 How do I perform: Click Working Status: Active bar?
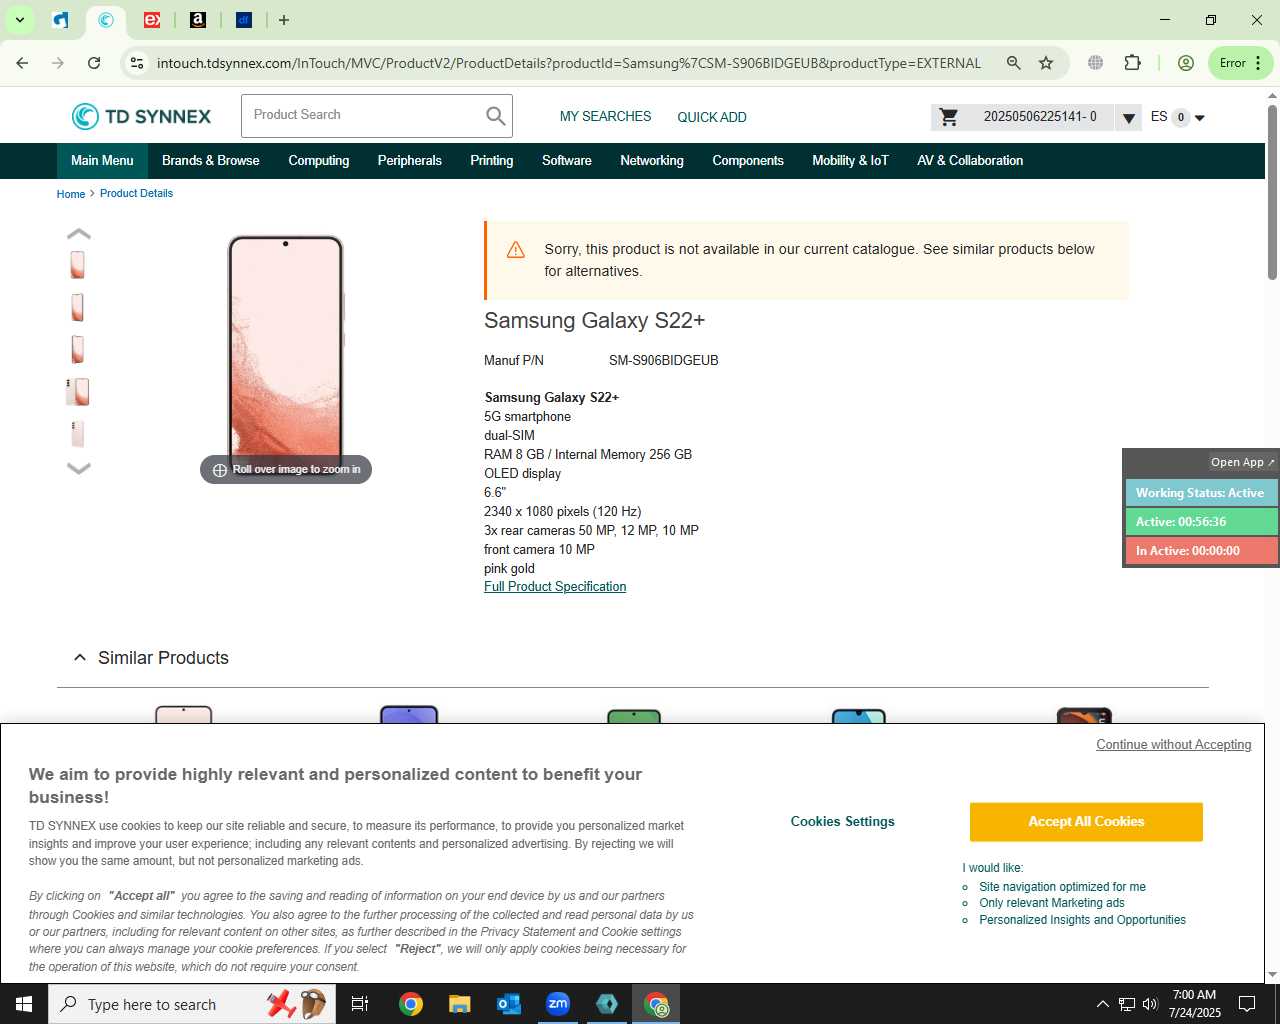coord(1201,493)
